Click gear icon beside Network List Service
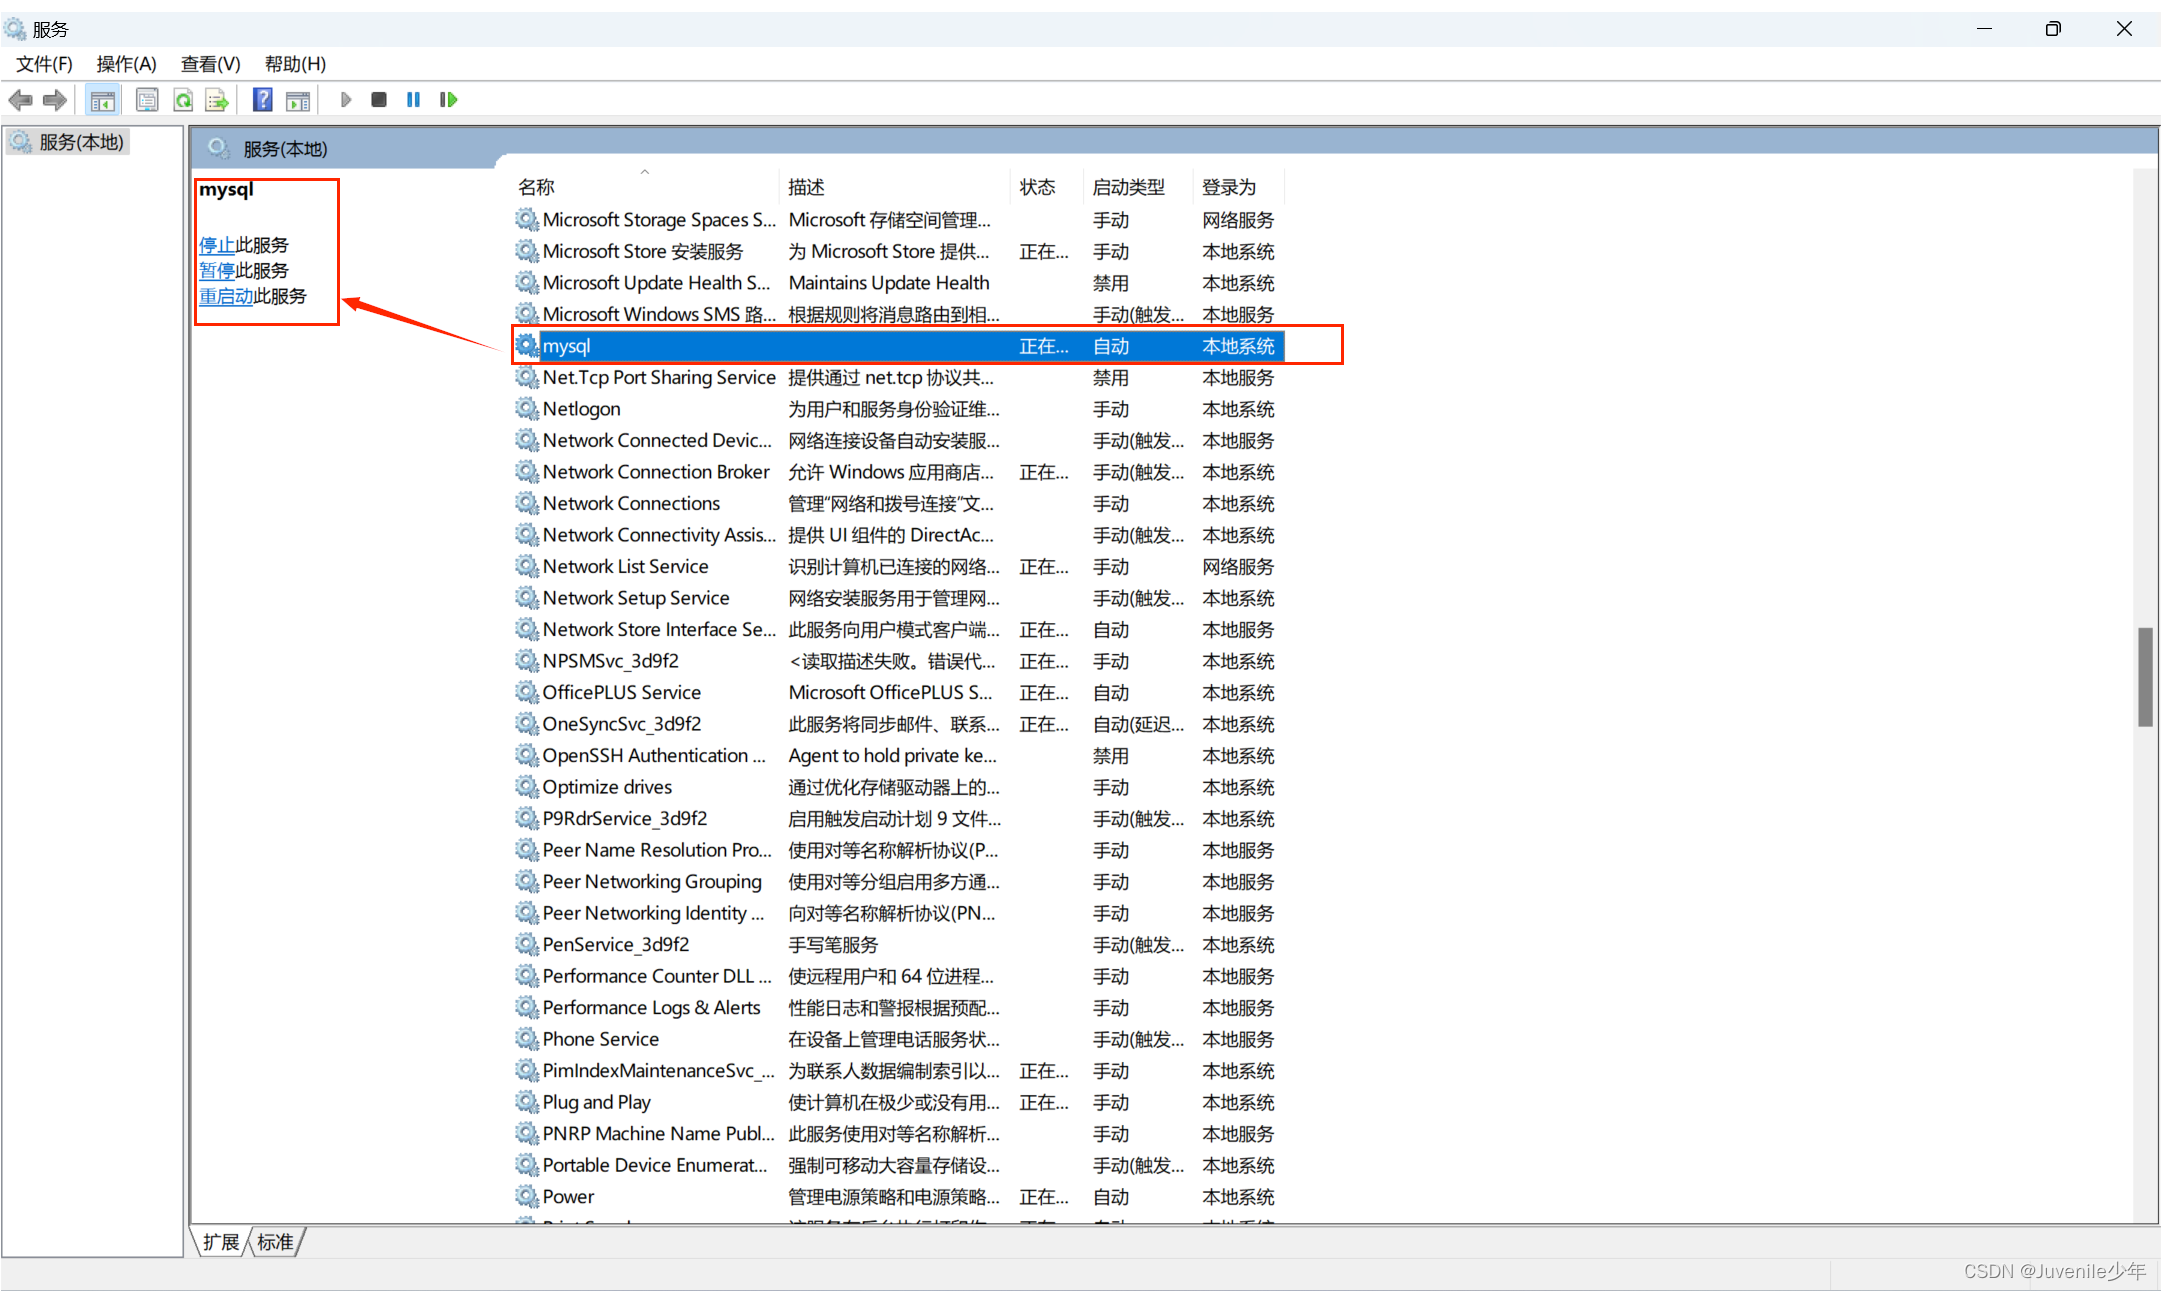2162x1291 pixels. point(527,566)
